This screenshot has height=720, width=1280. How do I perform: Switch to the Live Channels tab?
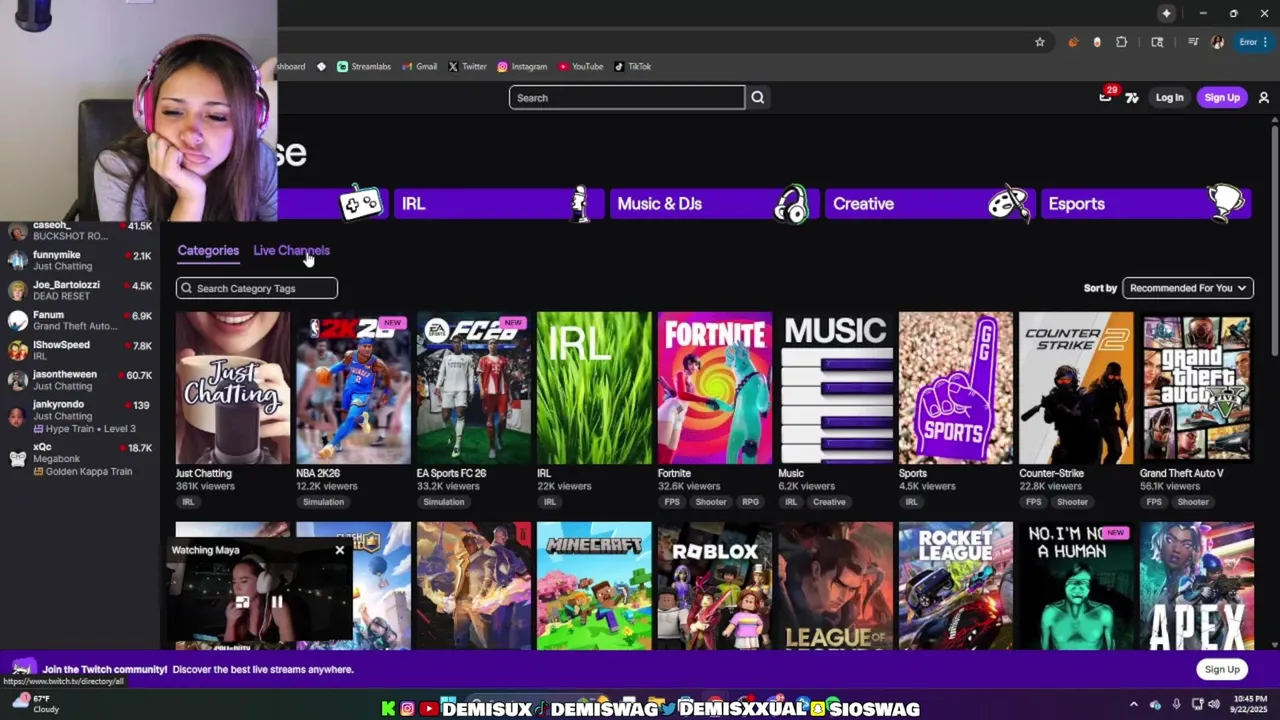click(x=291, y=250)
